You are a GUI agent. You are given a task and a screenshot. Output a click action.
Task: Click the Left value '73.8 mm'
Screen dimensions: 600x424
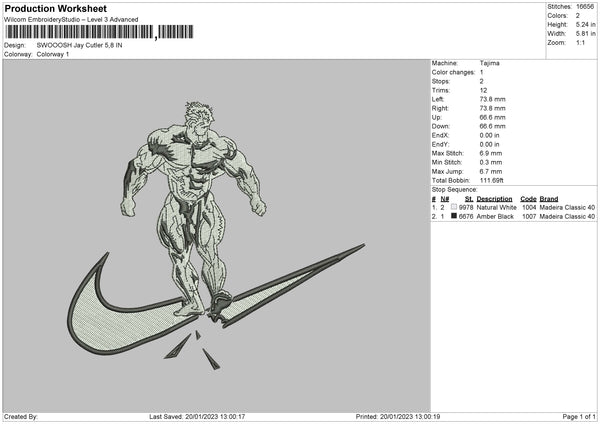(x=492, y=99)
